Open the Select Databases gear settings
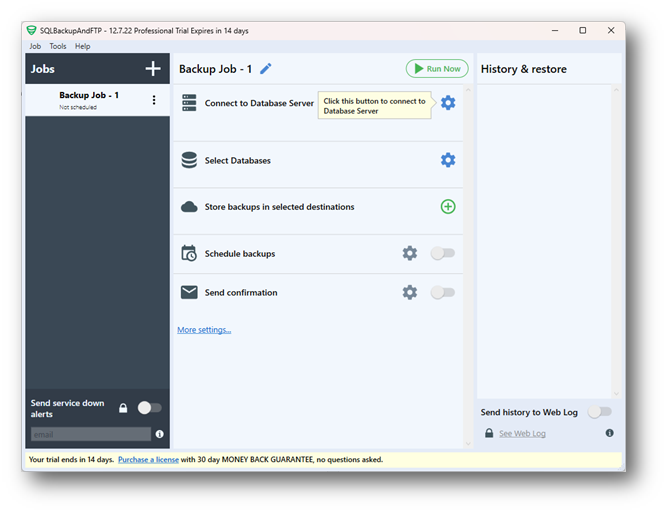This screenshot has width=668, height=514. (x=448, y=160)
